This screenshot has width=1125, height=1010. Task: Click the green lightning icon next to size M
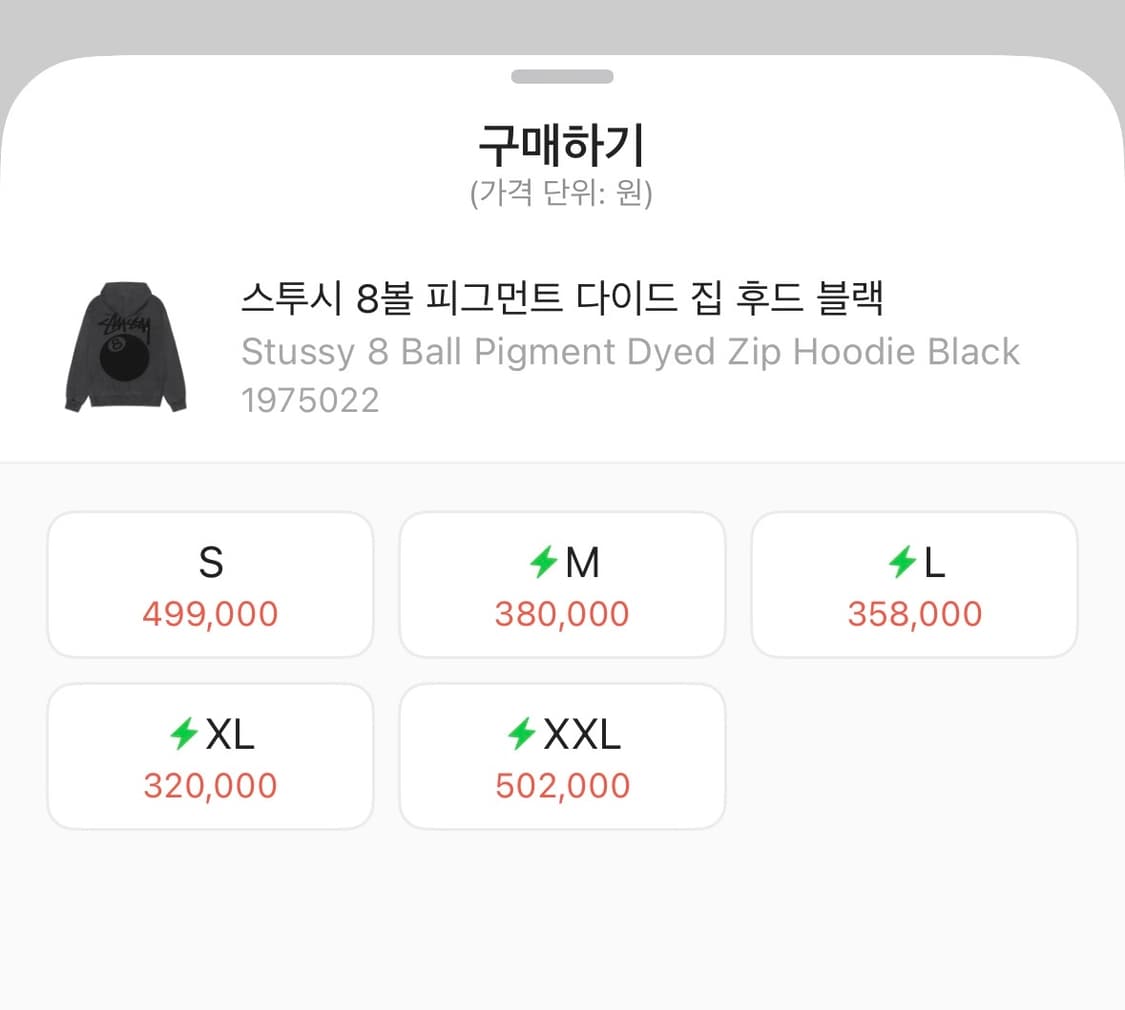[542, 562]
